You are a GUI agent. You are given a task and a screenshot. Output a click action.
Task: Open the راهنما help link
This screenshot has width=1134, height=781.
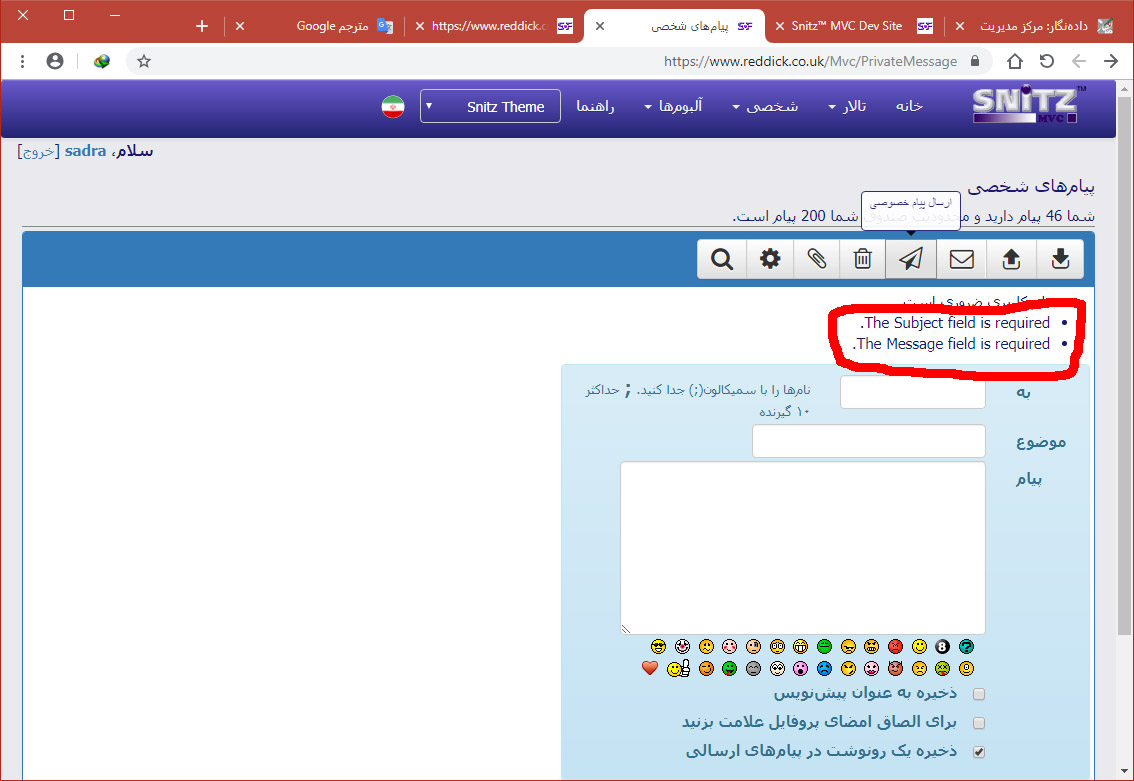click(x=595, y=106)
